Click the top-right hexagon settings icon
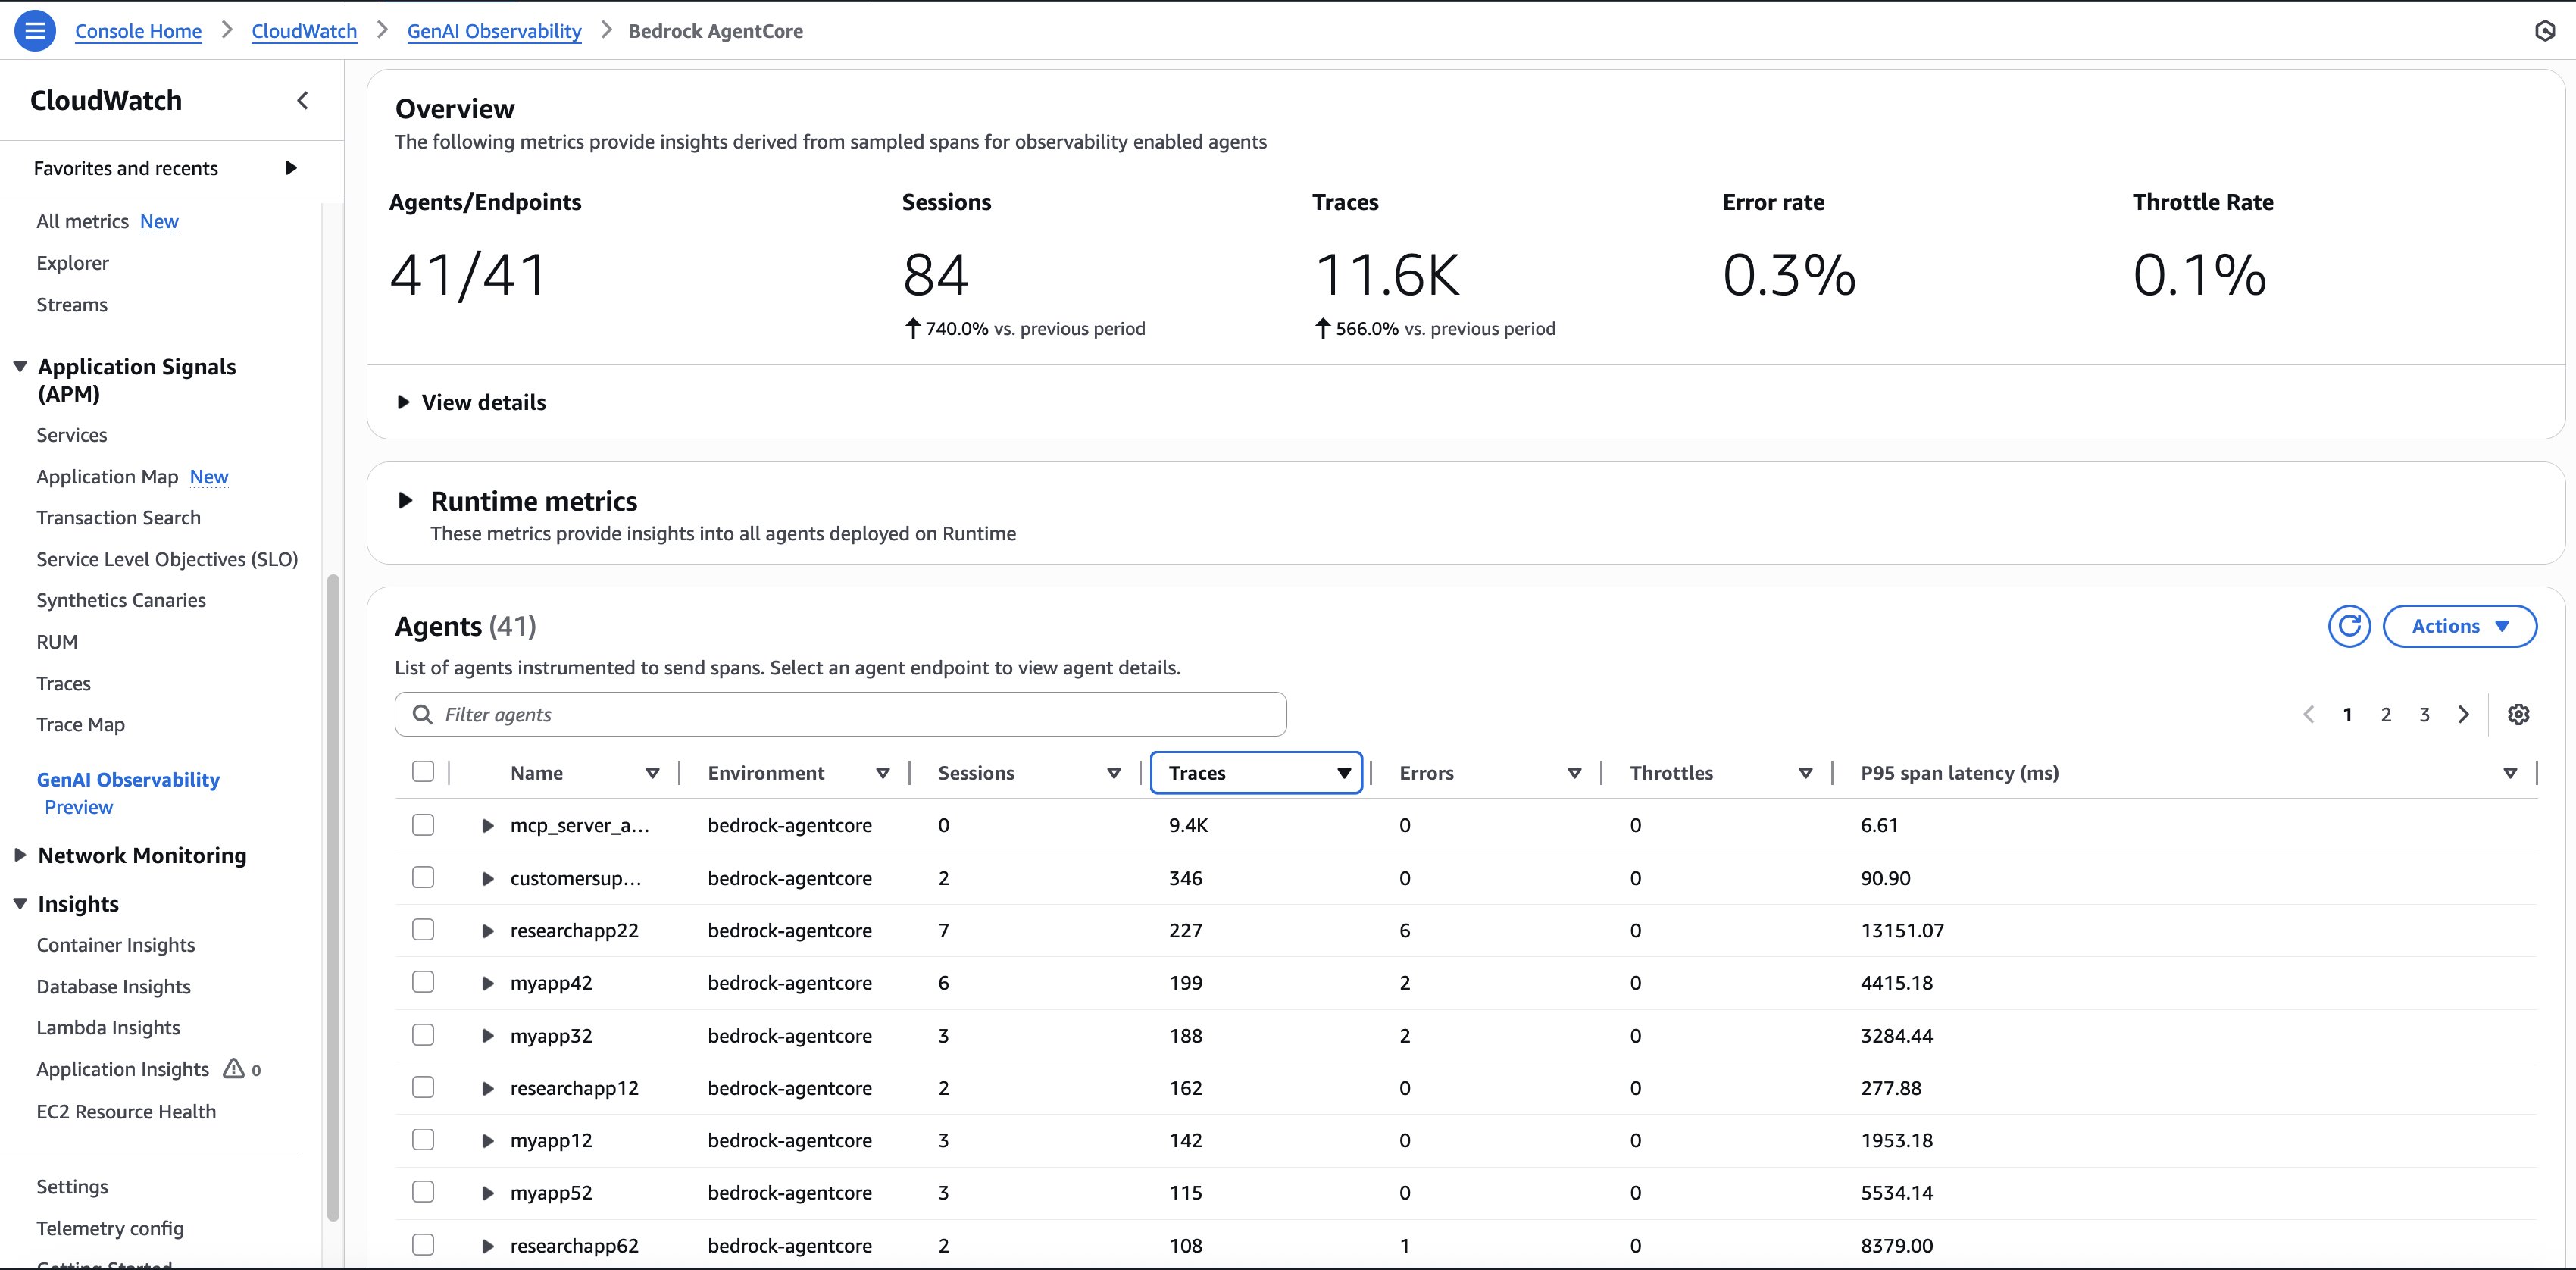 [x=2545, y=31]
